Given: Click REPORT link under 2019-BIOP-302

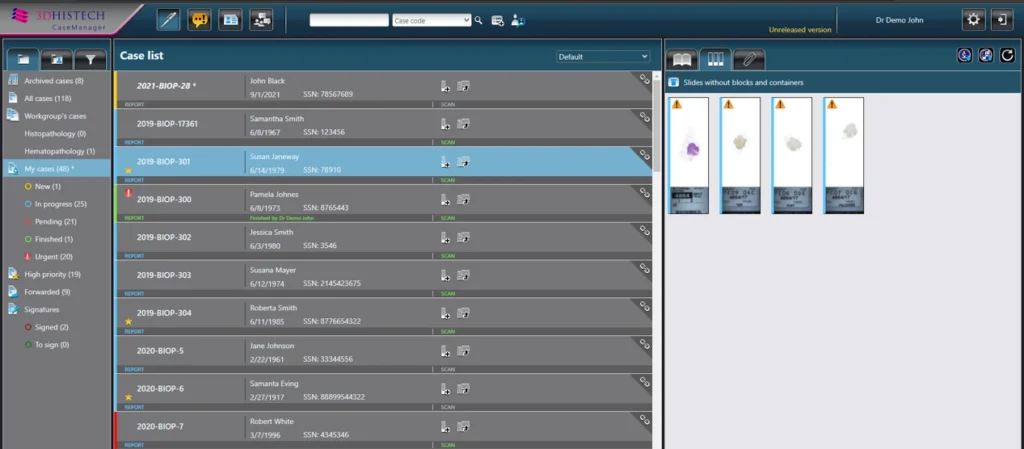Looking at the screenshot, I should (134, 256).
